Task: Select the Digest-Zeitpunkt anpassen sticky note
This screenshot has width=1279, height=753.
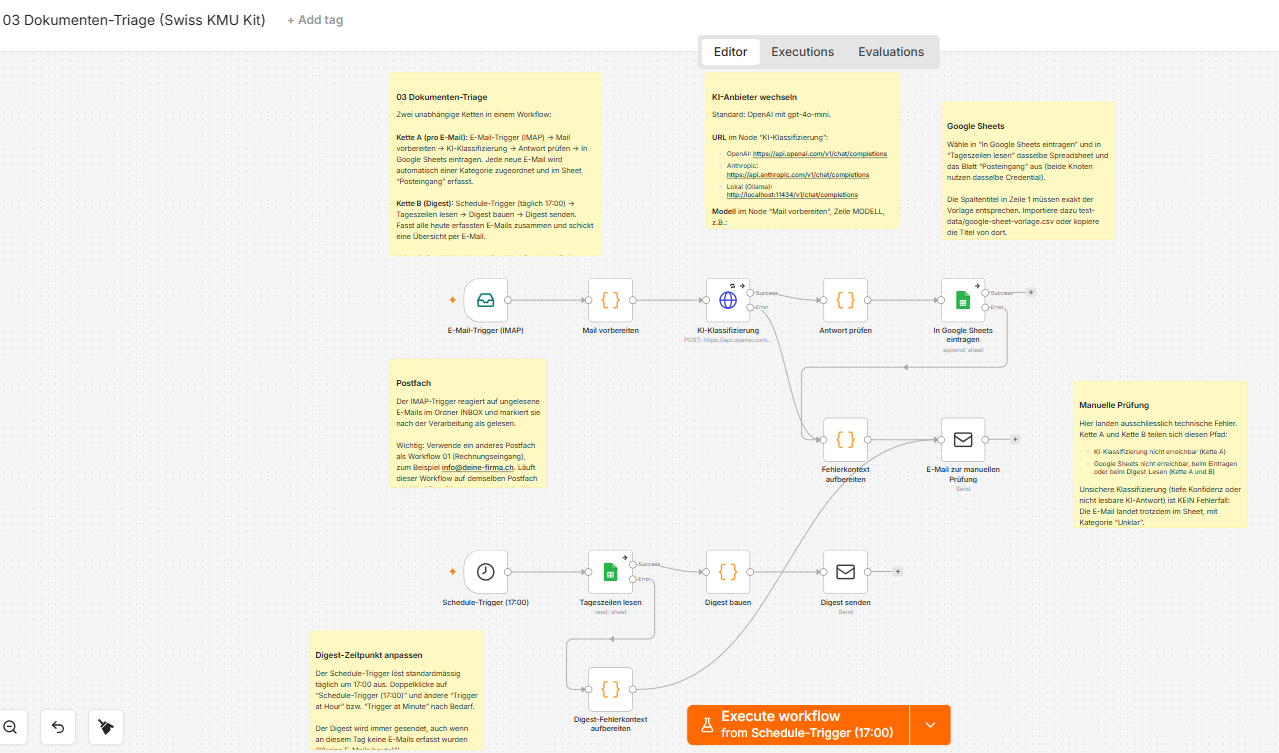Action: pos(396,691)
